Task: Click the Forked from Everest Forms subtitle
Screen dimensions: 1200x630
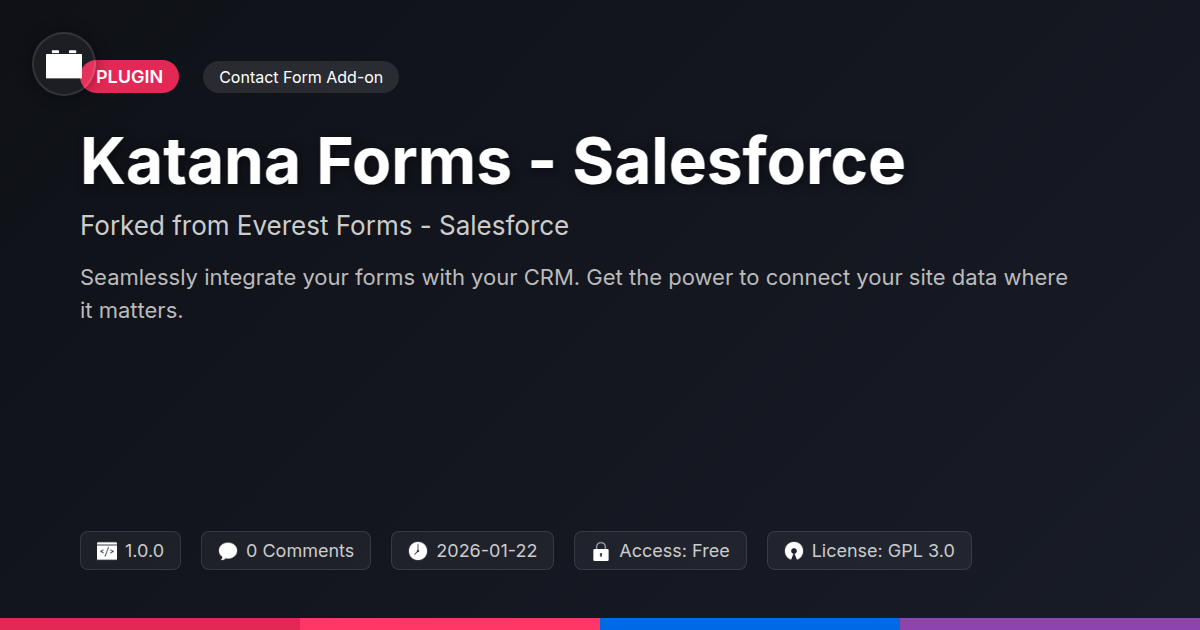Action: [x=324, y=226]
